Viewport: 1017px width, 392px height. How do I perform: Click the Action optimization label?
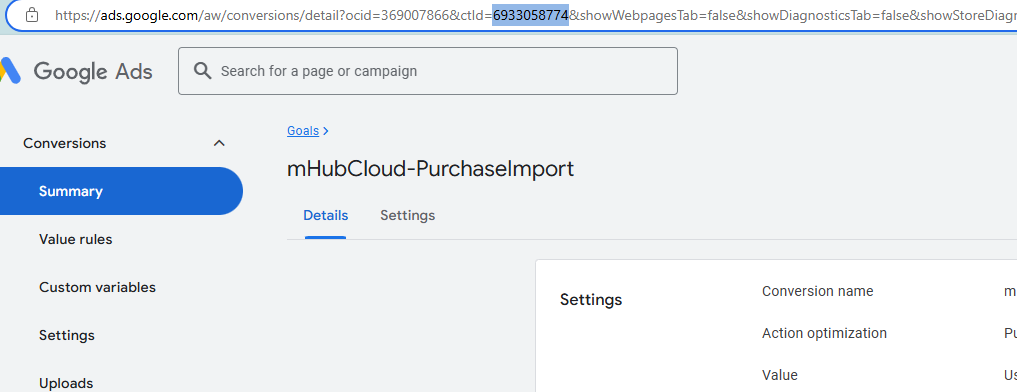[x=824, y=333]
